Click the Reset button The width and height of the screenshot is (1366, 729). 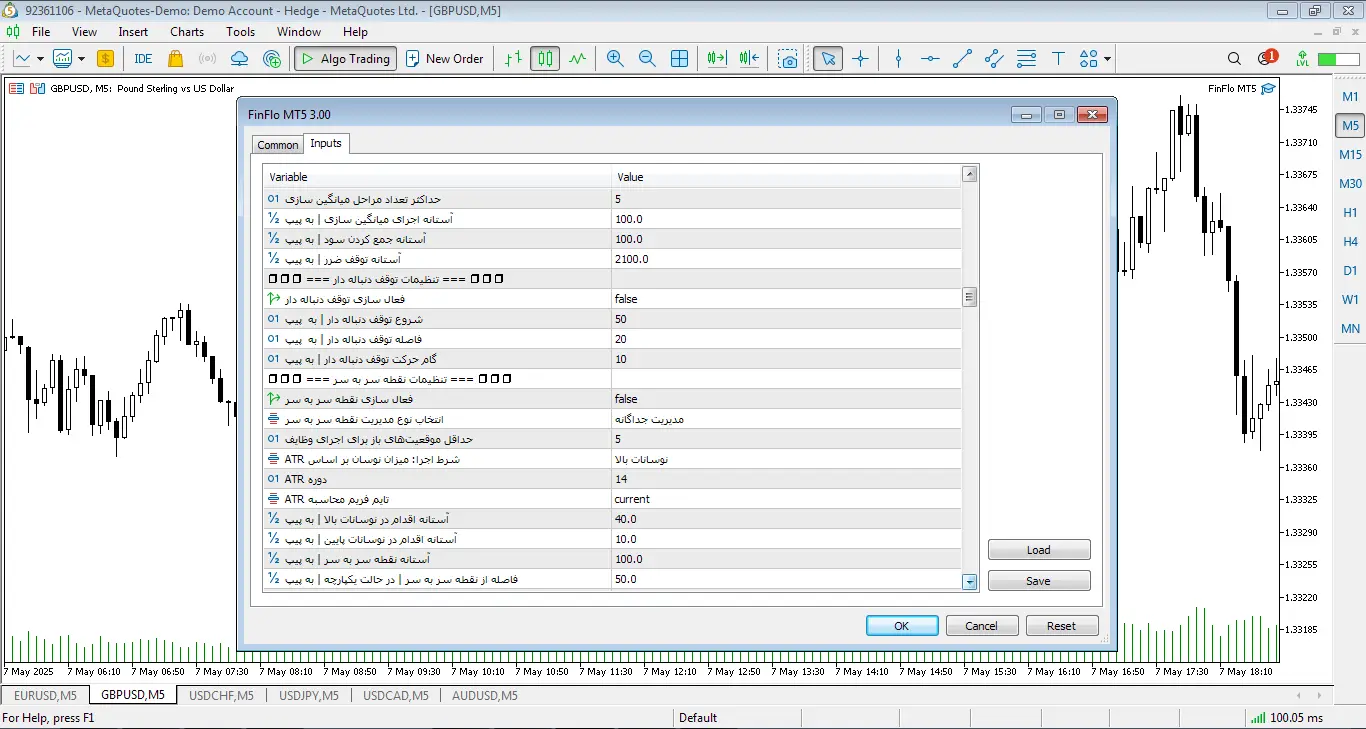1062,626
